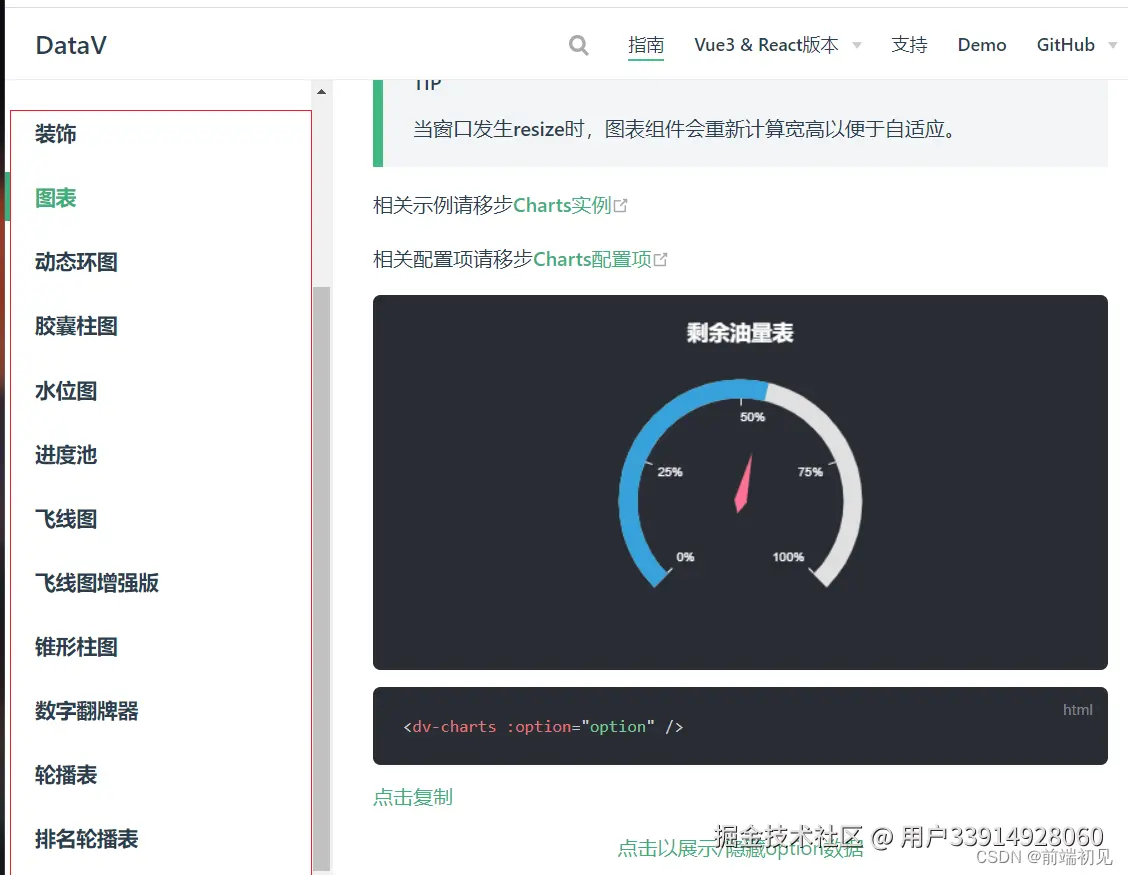The height and width of the screenshot is (875, 1128).
Task: Open 飞线图 sidebar entry
Action: coord(66,519)
